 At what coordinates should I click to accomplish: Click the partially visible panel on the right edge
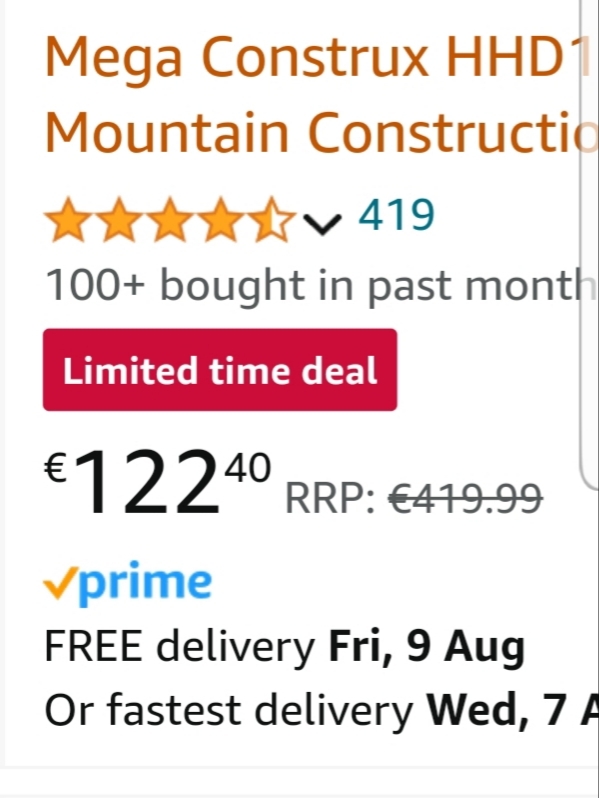click(589, 244)
